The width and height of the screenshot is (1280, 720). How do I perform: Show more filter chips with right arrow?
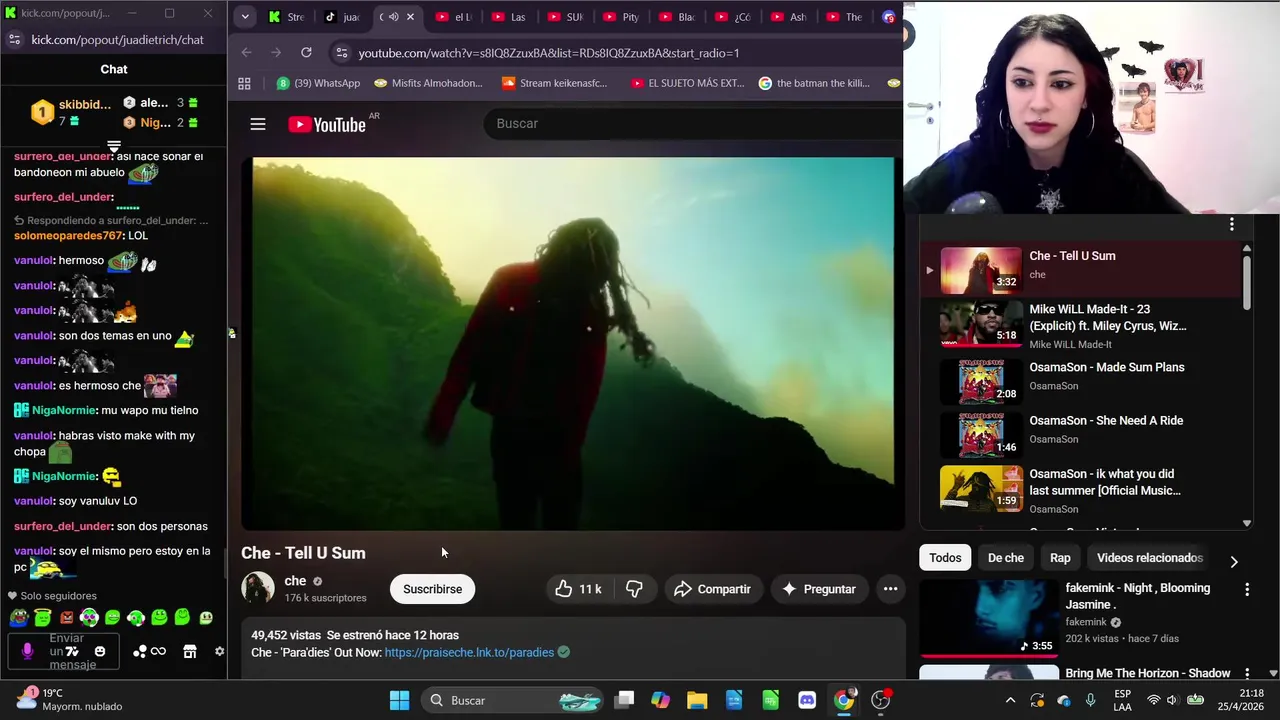1233,561
